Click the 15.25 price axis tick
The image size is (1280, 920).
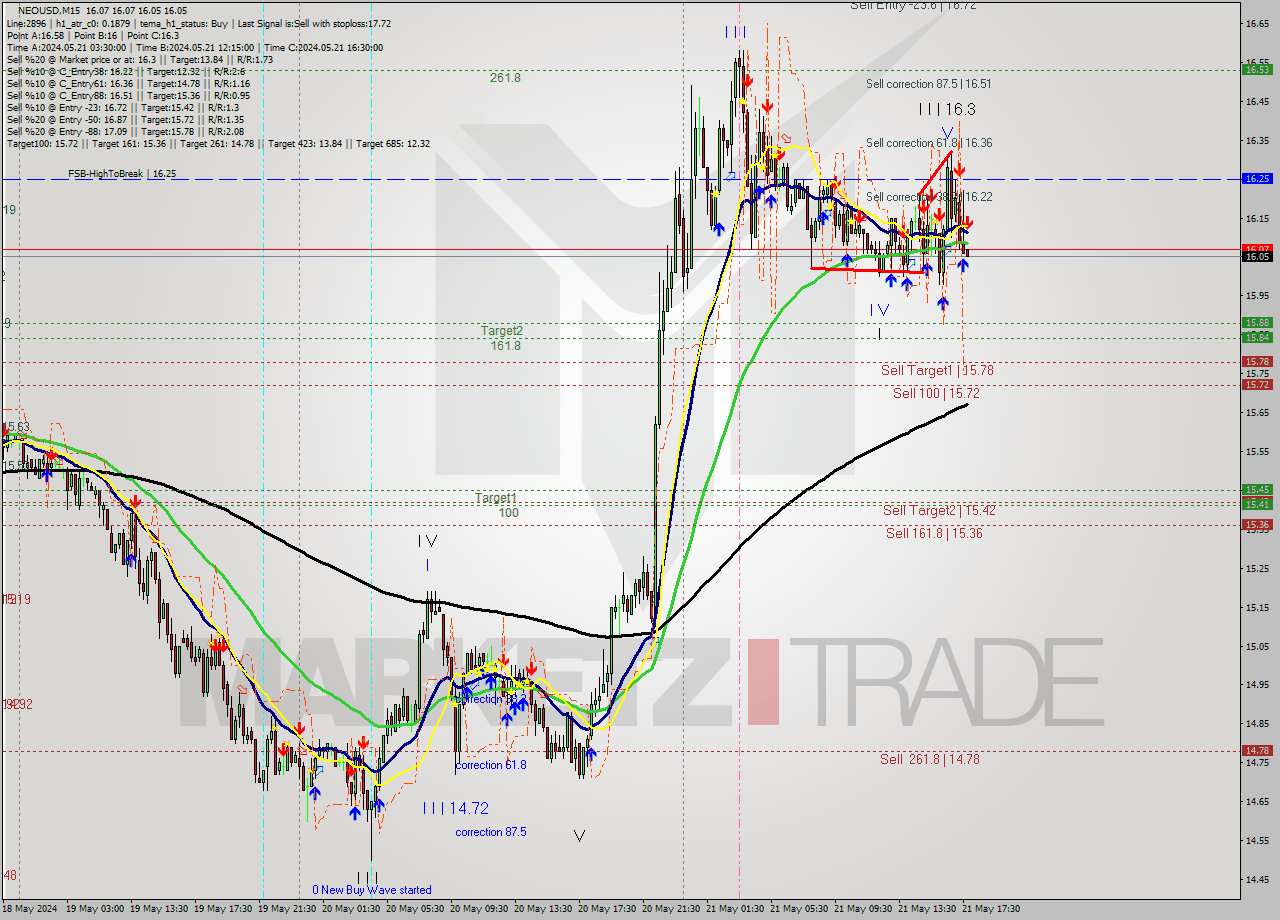pos(1256,568)
